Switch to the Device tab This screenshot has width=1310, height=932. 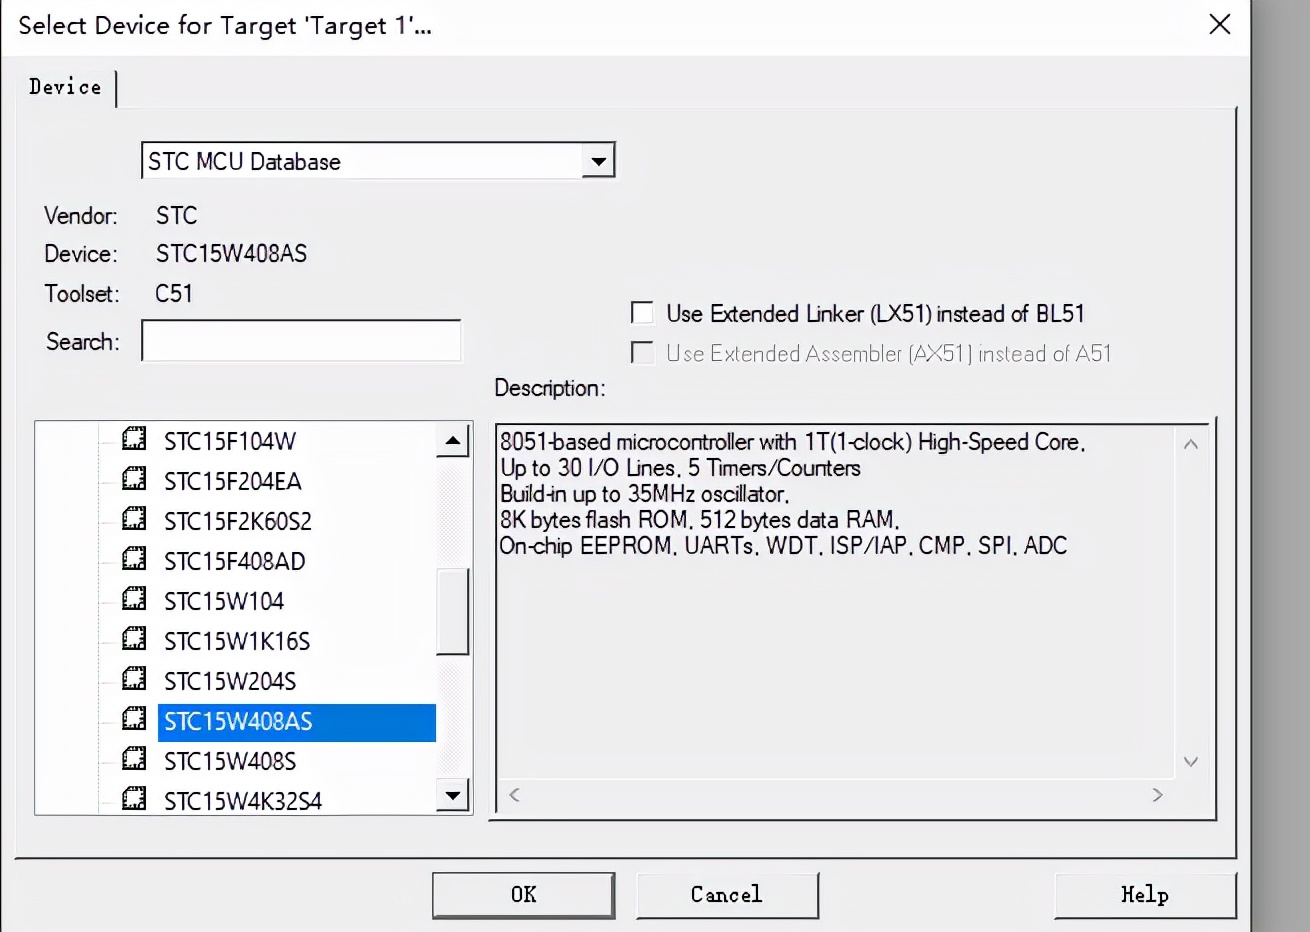pos(65,87)
